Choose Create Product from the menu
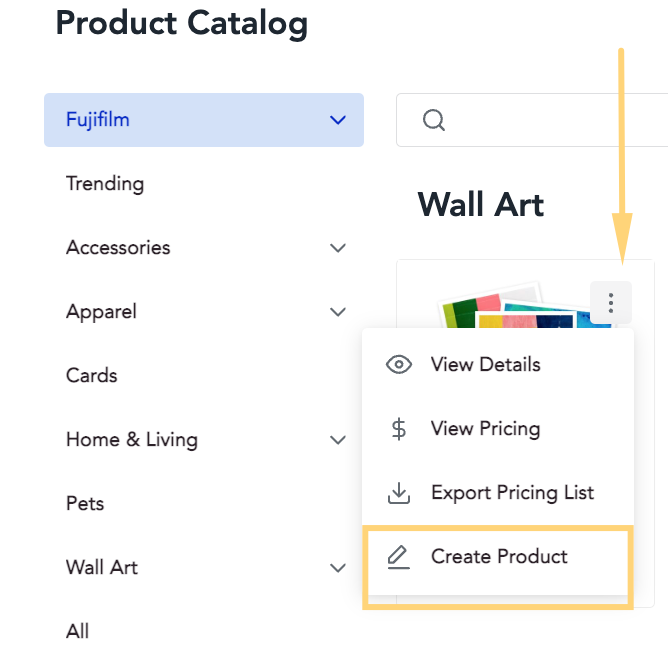The width and height of the screenshot is (668, 648). 498,557
